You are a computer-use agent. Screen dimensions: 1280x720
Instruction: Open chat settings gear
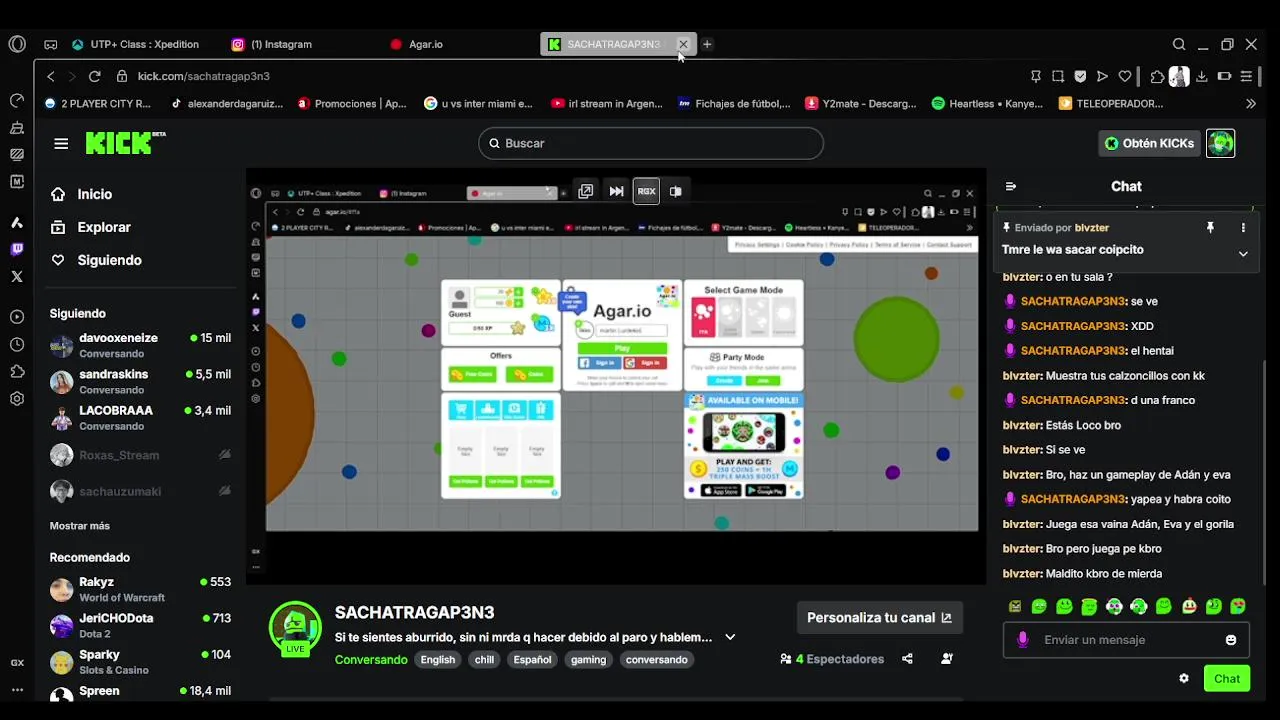(1184, 678)
